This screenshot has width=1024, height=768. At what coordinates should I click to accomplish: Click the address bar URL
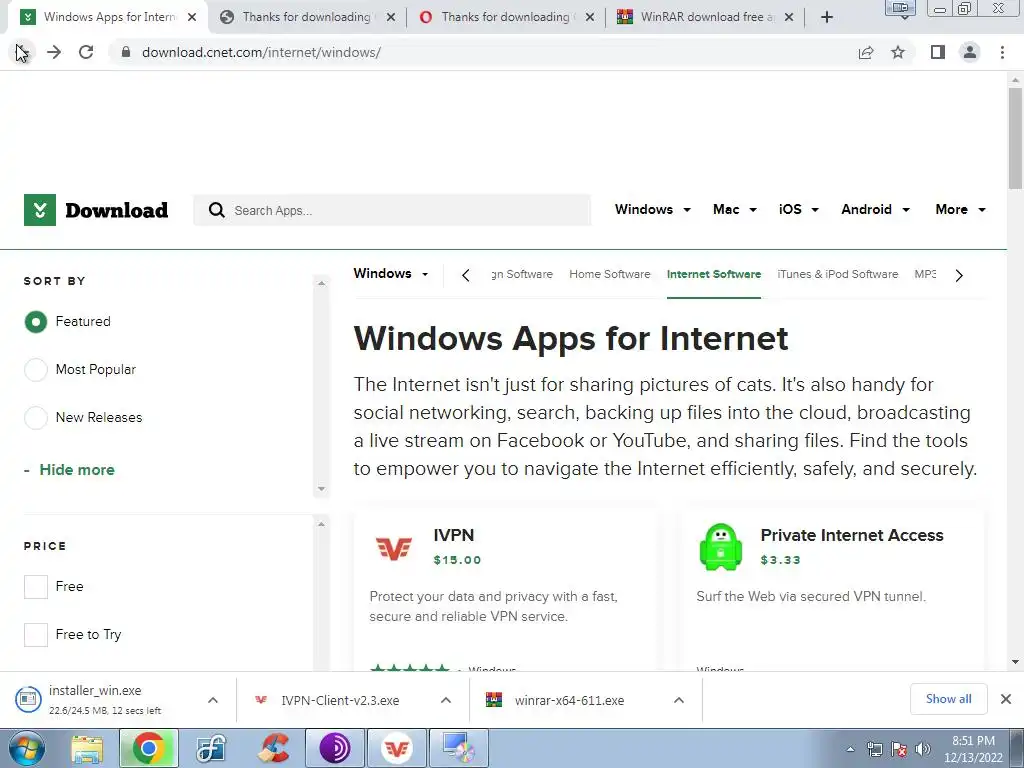[x=261, y=52]
